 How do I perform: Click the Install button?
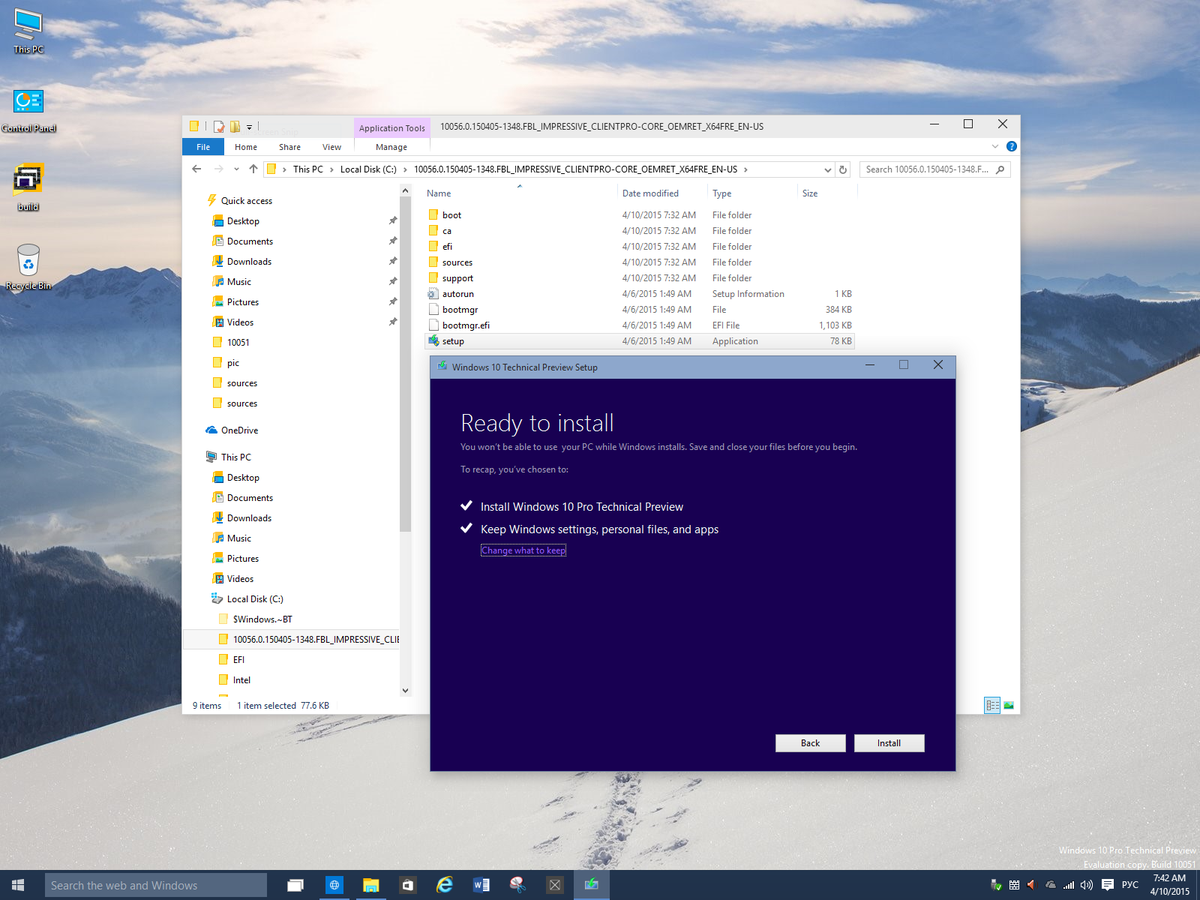pyautogui.click(x=889, y=743)
